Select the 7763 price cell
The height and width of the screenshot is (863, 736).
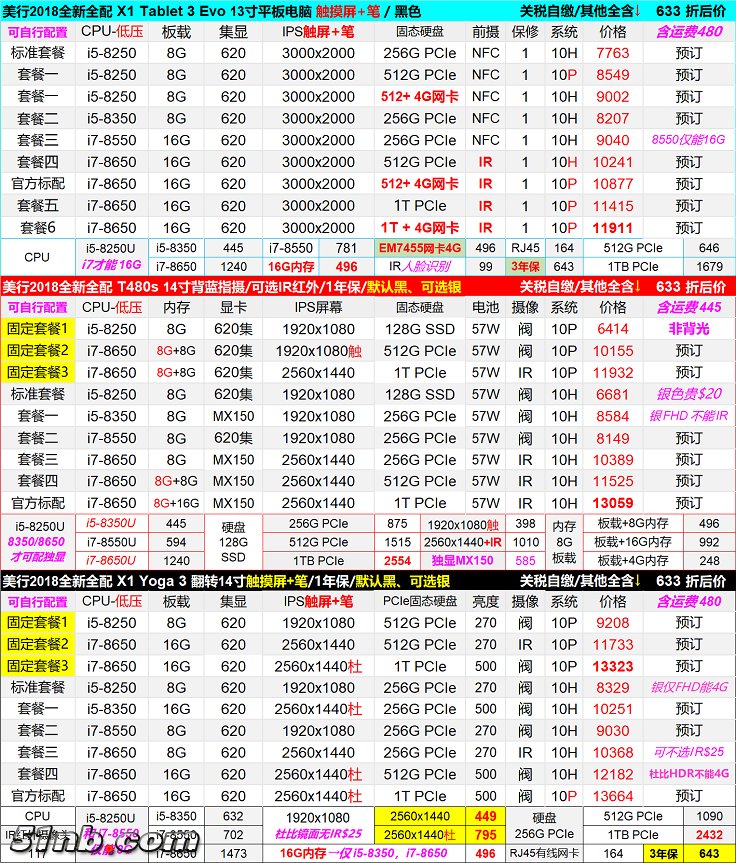(613, 53)
